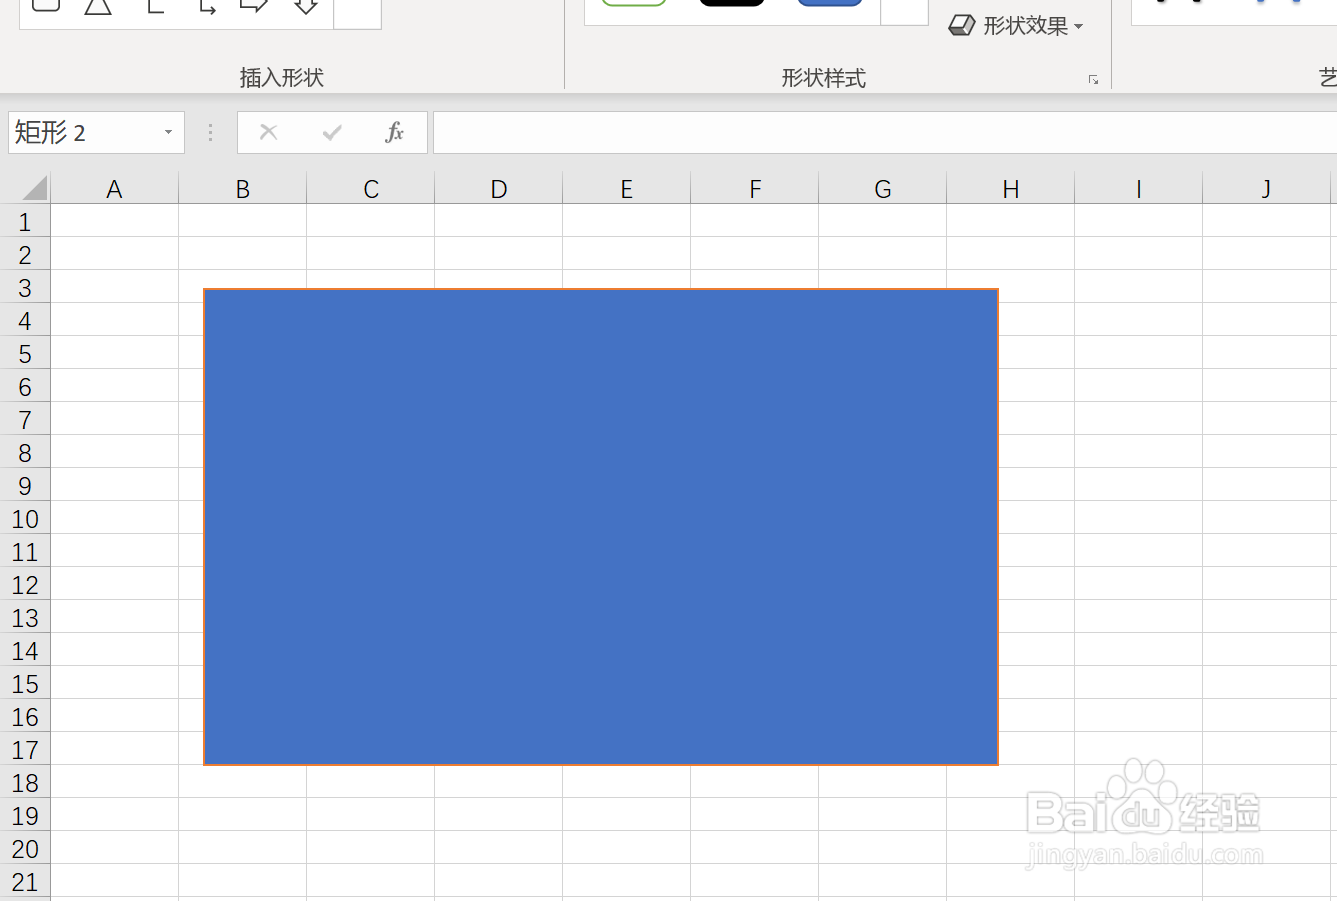This screenshot has height=901, width=1337.
Task: Click cell I4 in the worksheet
Action: click(x=1138, y=320)
